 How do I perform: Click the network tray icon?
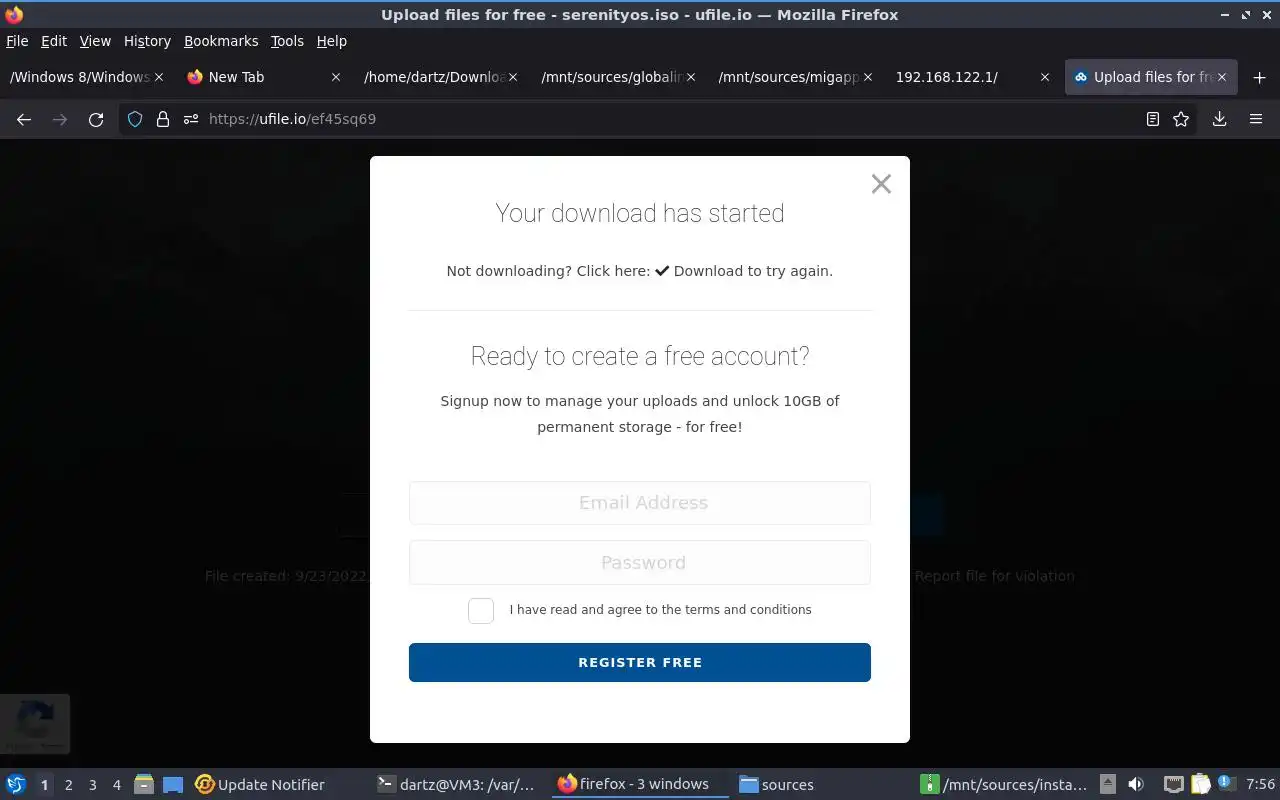point(1174,785)
